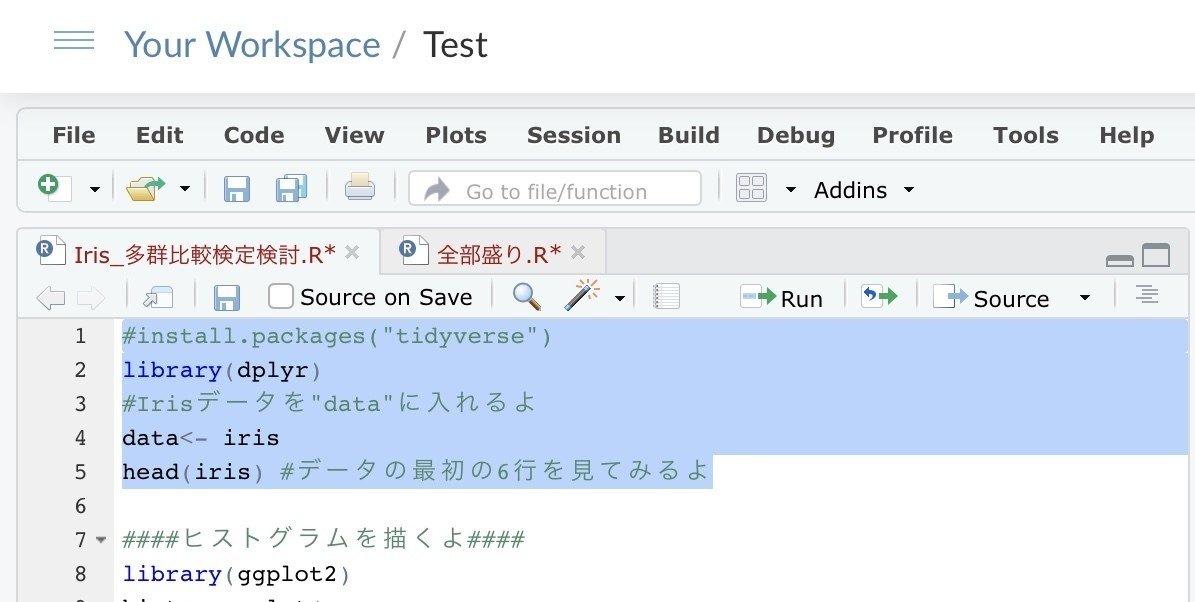Toggle the Source on Save checkbox
1195x602 pixels.
point(281,296)
